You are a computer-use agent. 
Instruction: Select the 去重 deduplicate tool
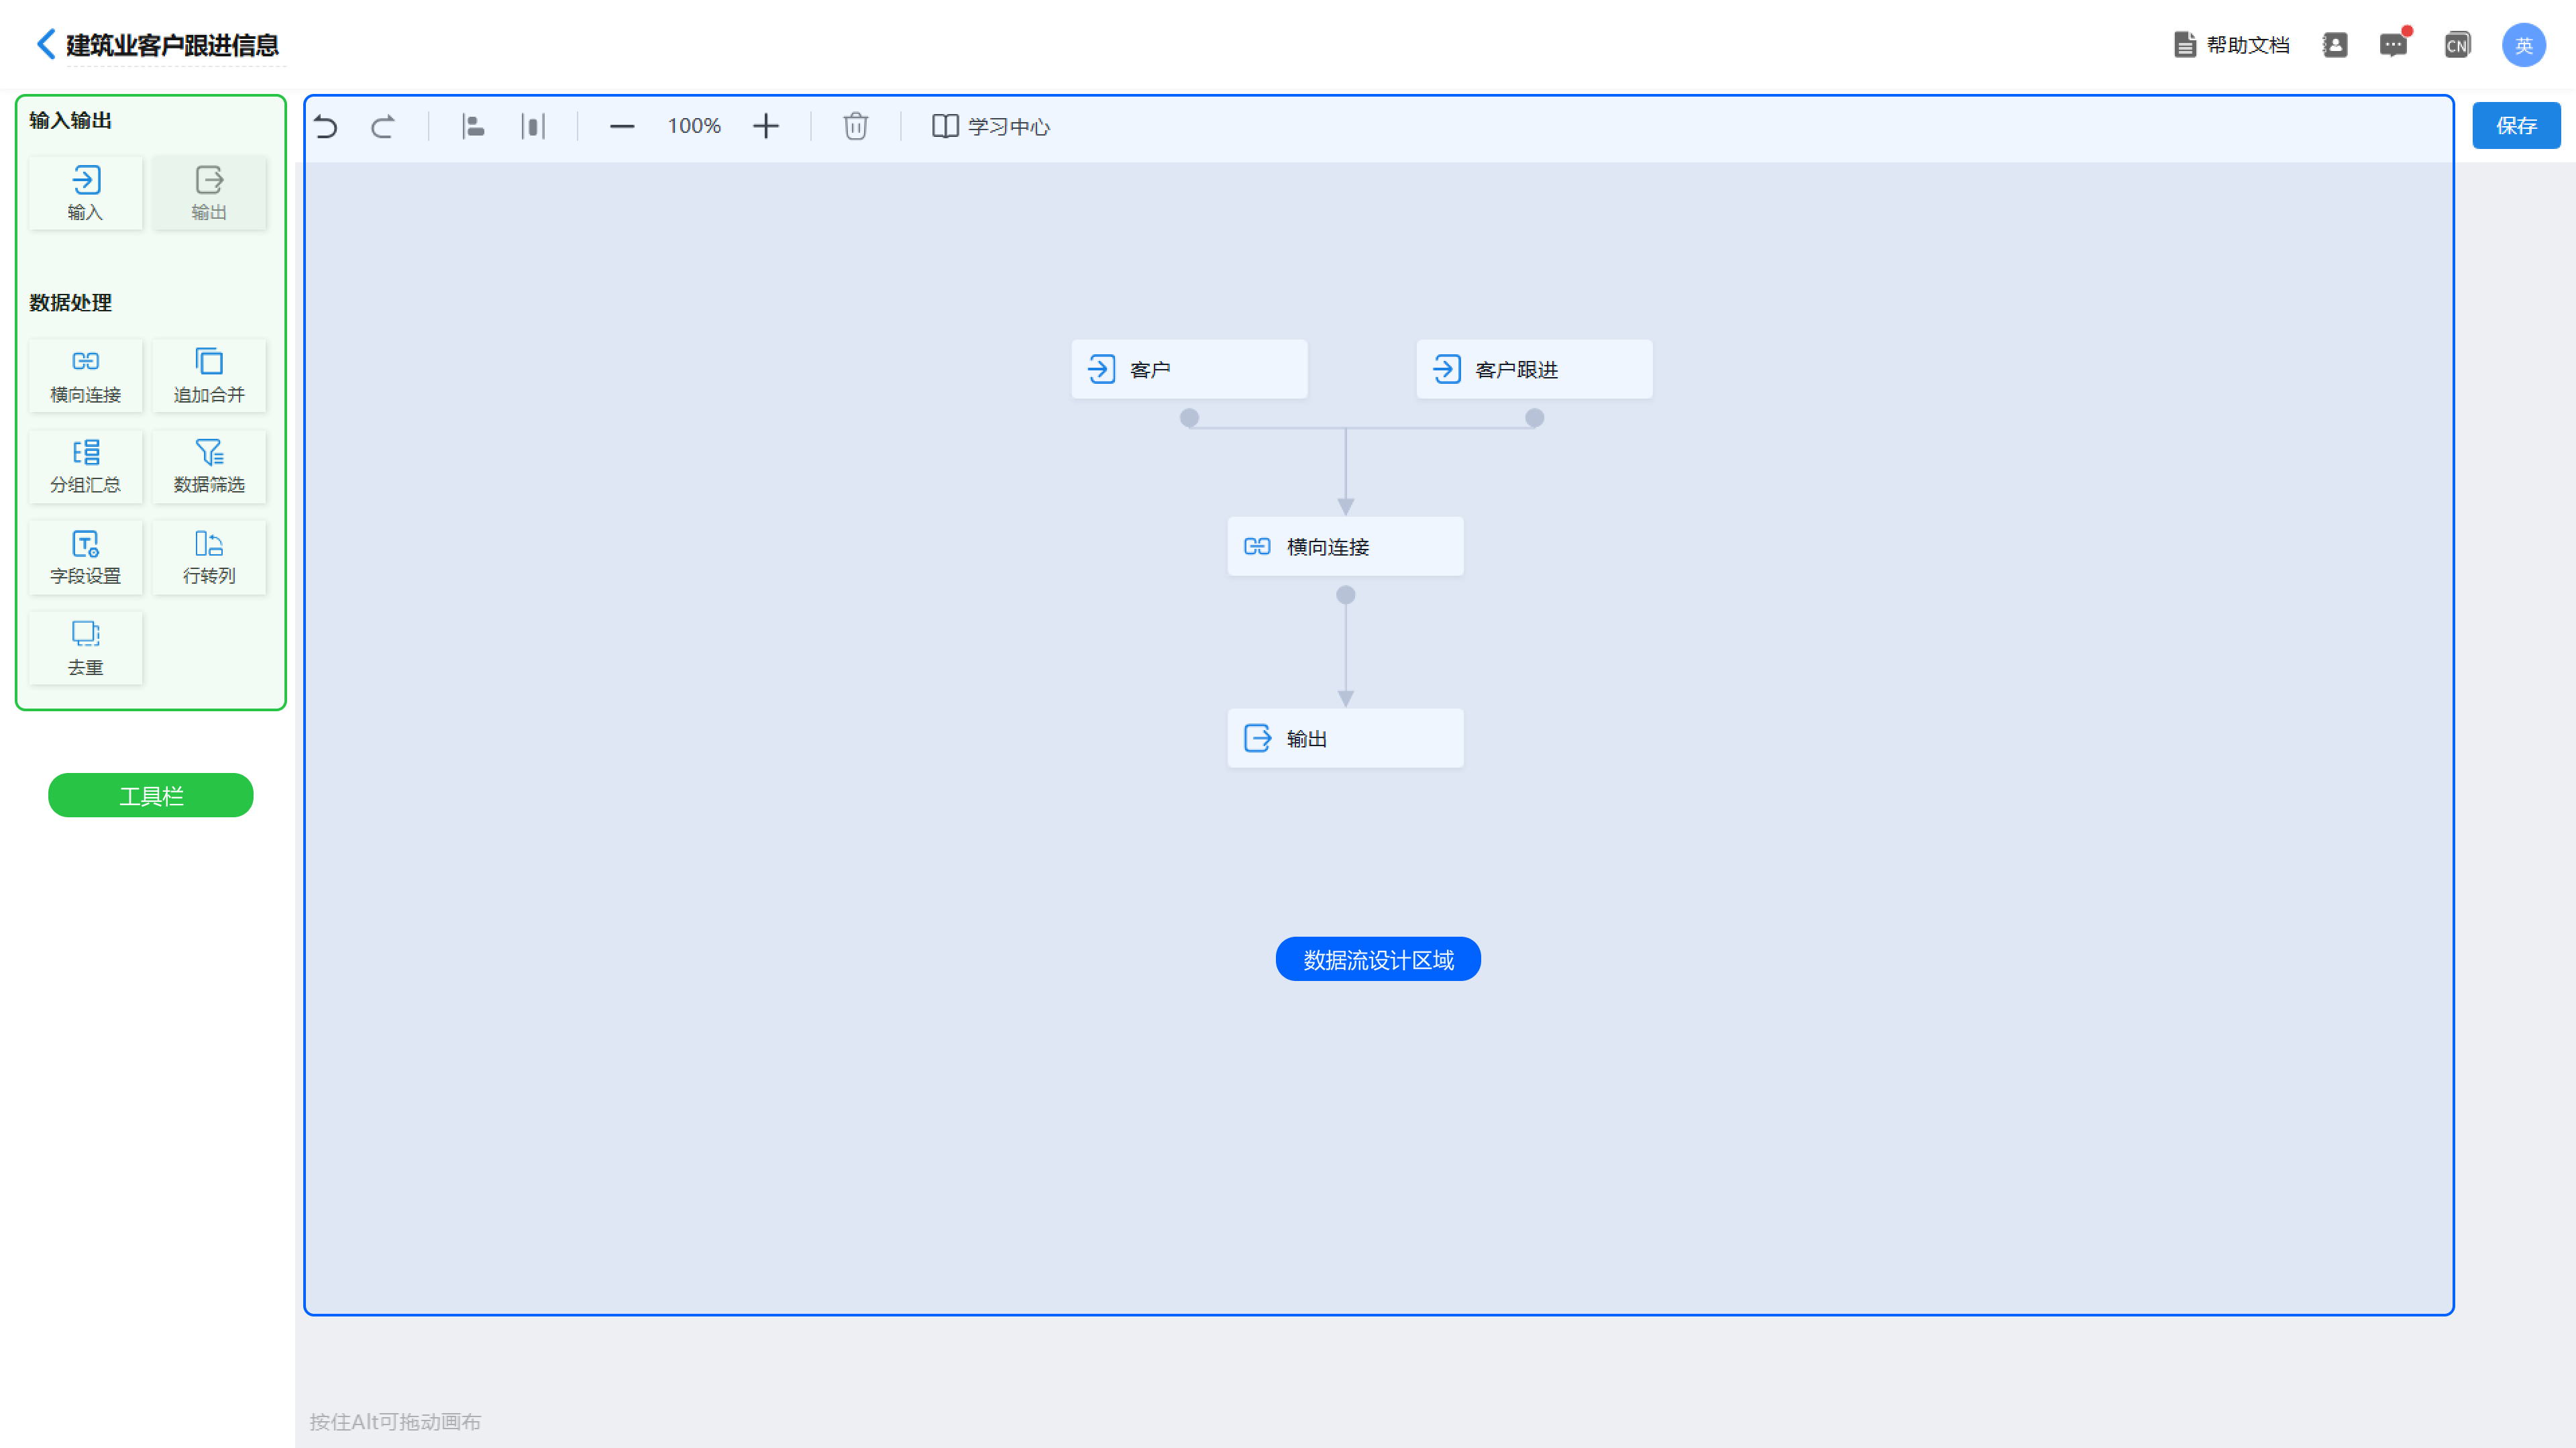pyautogui.click(x=86, y=648)
